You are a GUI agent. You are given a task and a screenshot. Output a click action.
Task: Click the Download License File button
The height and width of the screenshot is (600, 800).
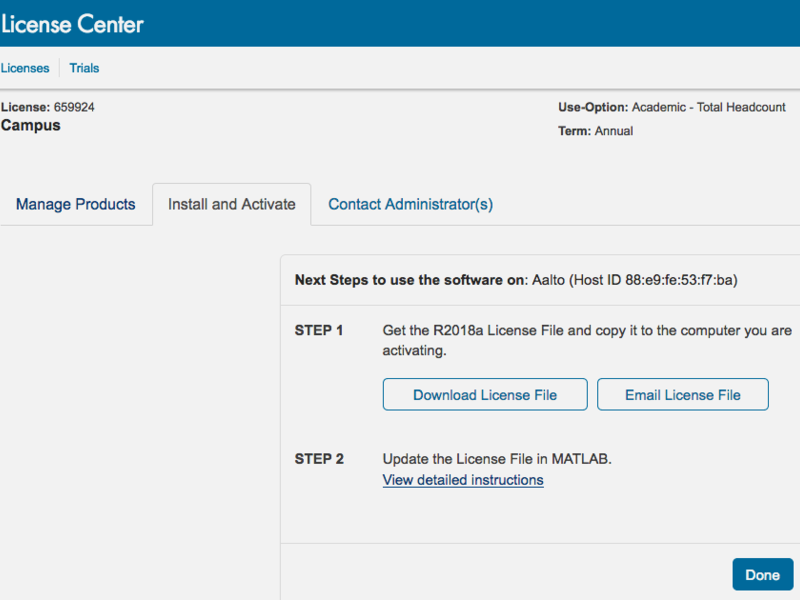point(485,395)
